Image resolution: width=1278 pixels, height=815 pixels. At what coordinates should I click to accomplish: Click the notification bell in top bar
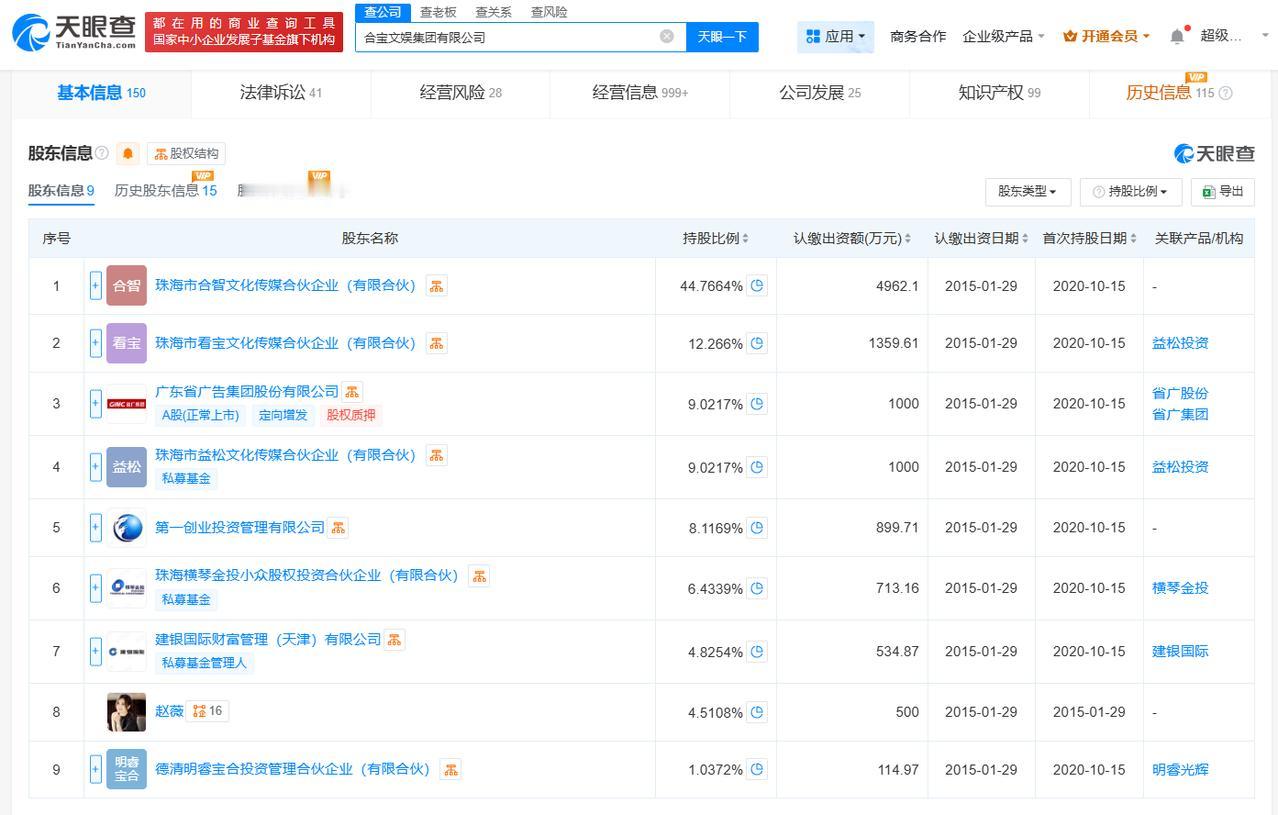pos(1177,37)
